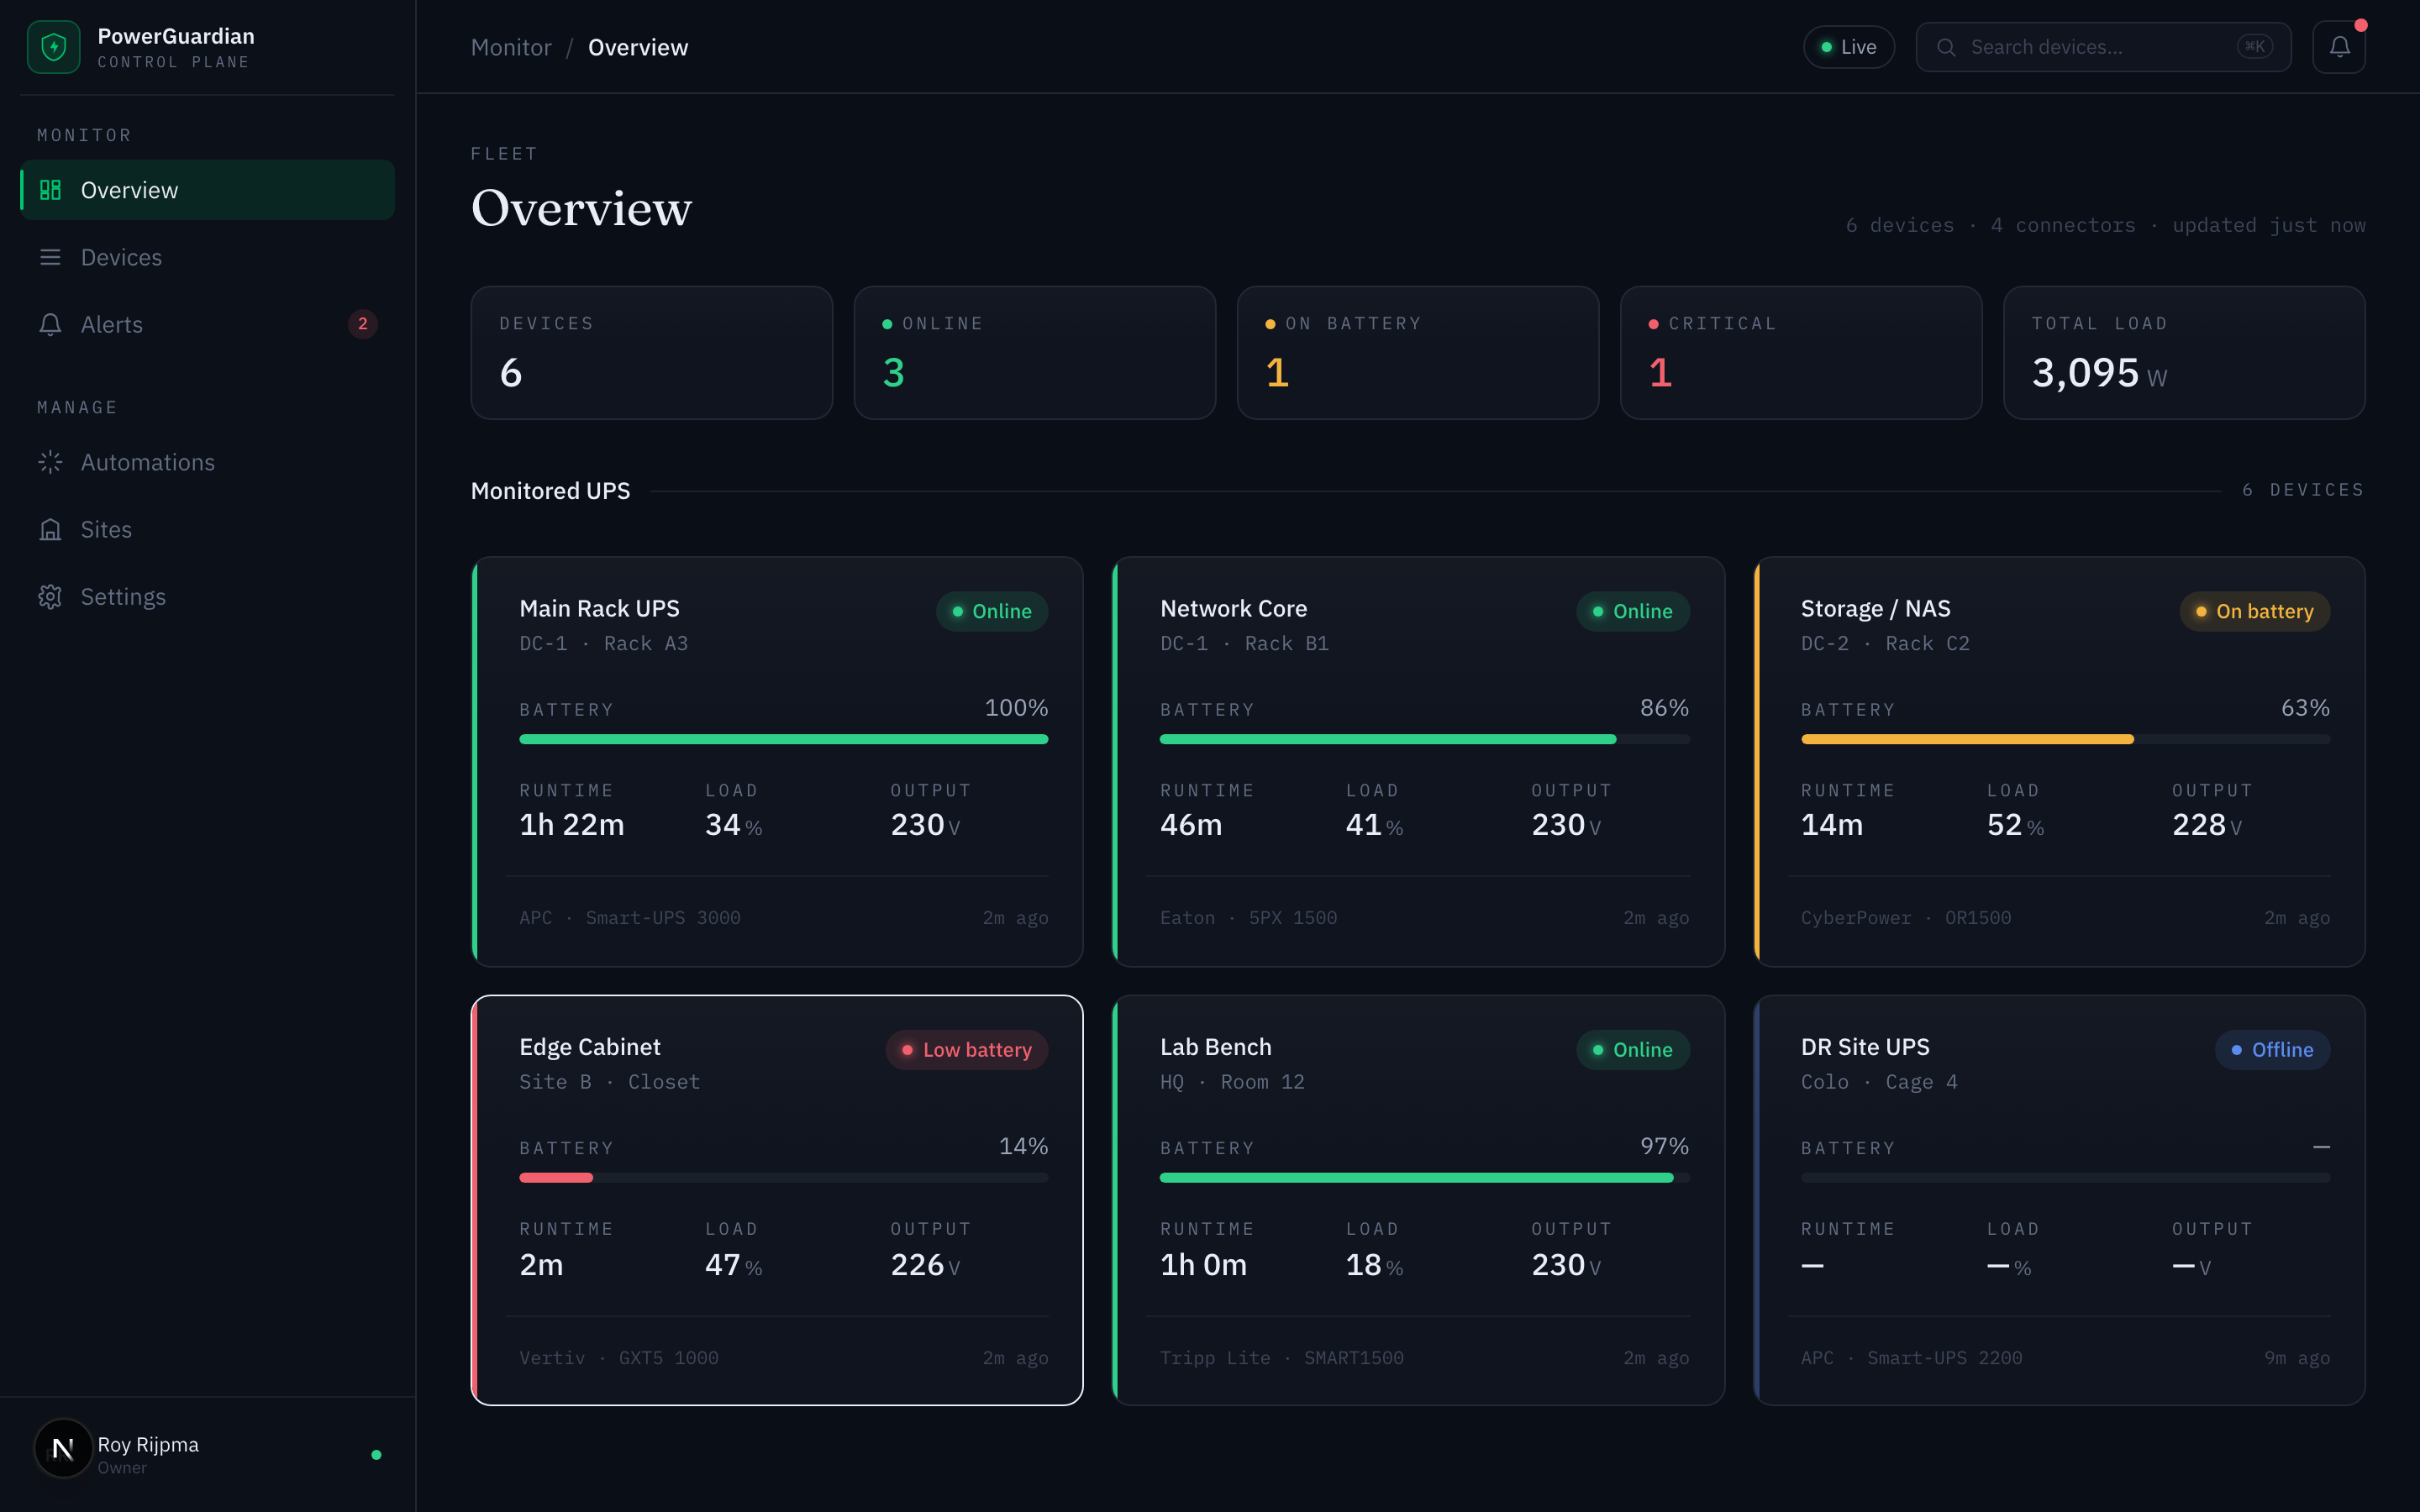This screenshot has width=2420, height=1512.
Task: Click the Critical stat card
Action: click(1801, 353)
